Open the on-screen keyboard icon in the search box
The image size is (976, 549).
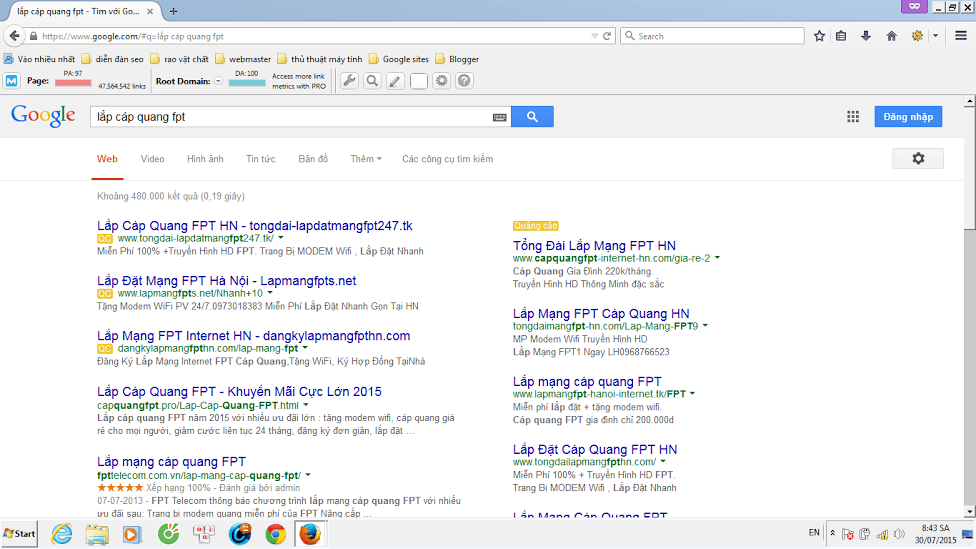(x=499, y=117)
